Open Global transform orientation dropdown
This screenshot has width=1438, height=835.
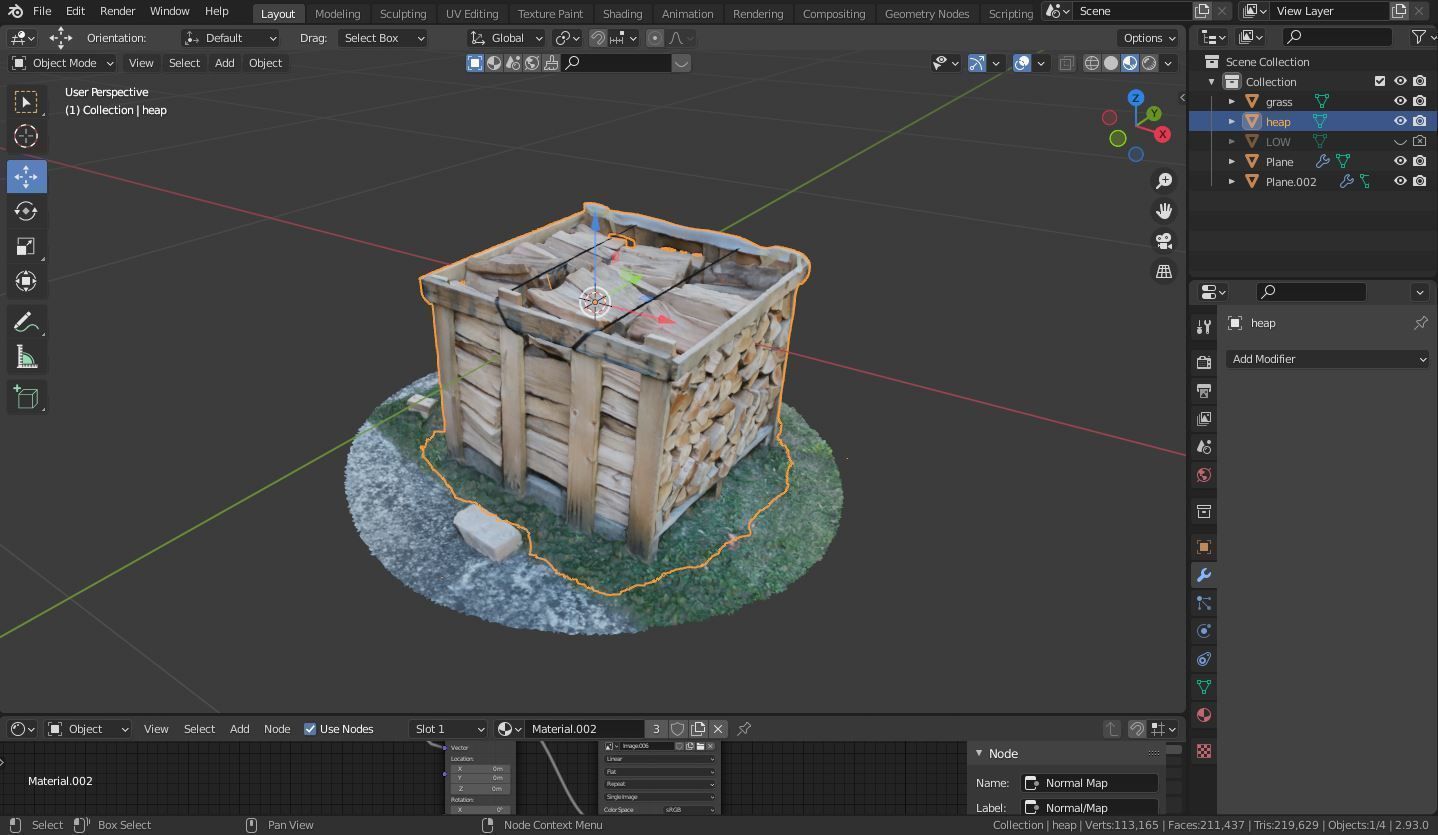click(x=506, y=38)
